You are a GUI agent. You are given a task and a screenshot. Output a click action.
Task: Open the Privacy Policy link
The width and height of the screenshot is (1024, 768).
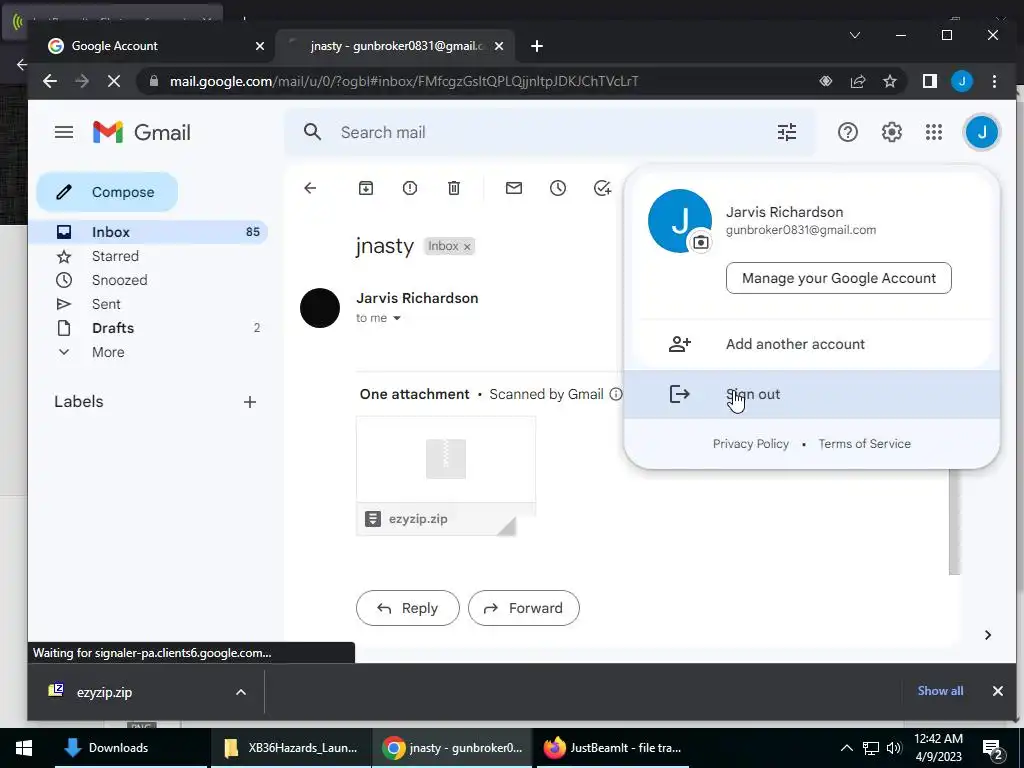(750, 444)
